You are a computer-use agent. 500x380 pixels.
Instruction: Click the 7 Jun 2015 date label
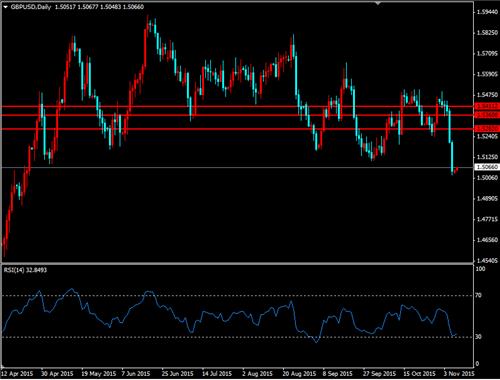(x=136, y=373)
